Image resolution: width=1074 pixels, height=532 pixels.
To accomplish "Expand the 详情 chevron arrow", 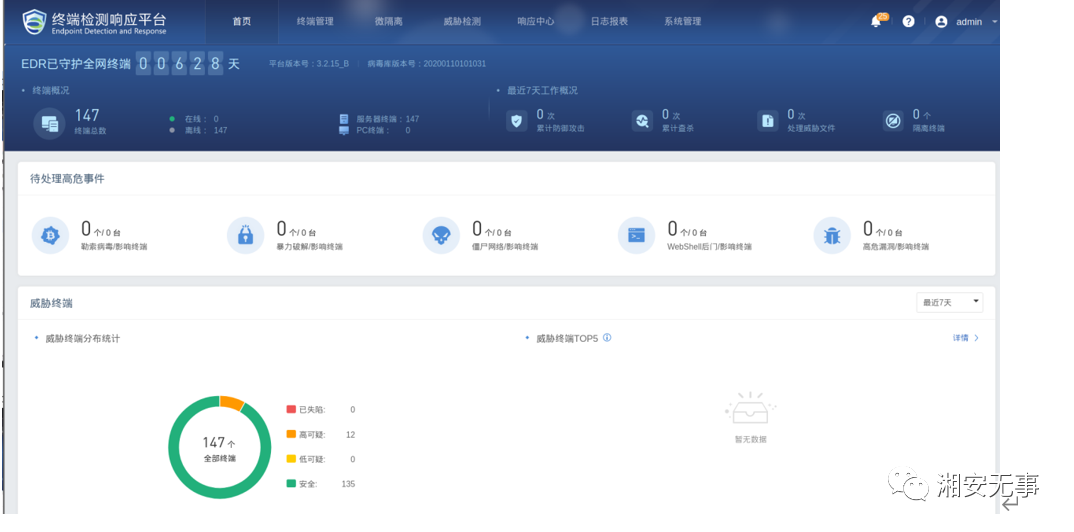I will 976,338.
